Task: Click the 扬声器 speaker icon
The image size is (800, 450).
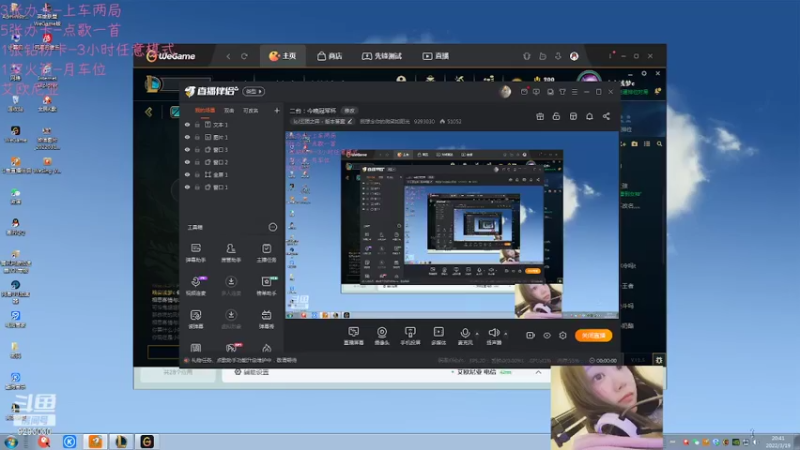Action: (493, 334)
